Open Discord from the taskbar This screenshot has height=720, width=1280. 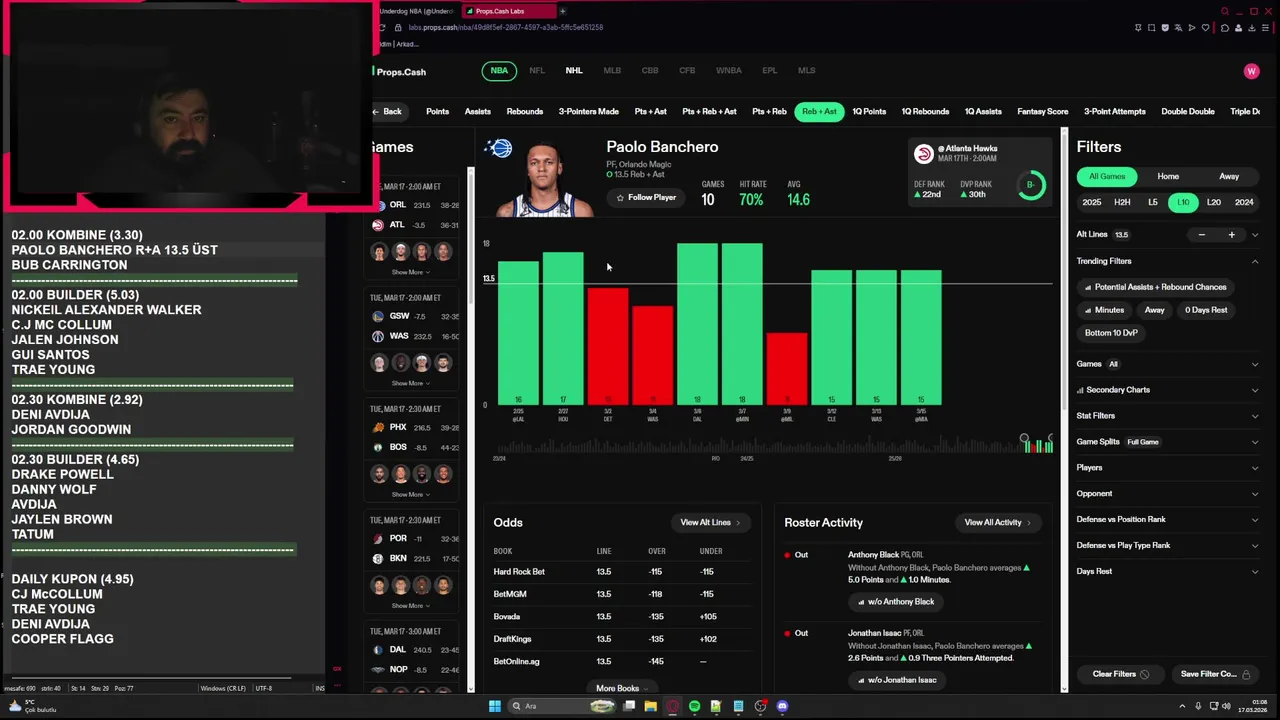(x=782, y=706)
